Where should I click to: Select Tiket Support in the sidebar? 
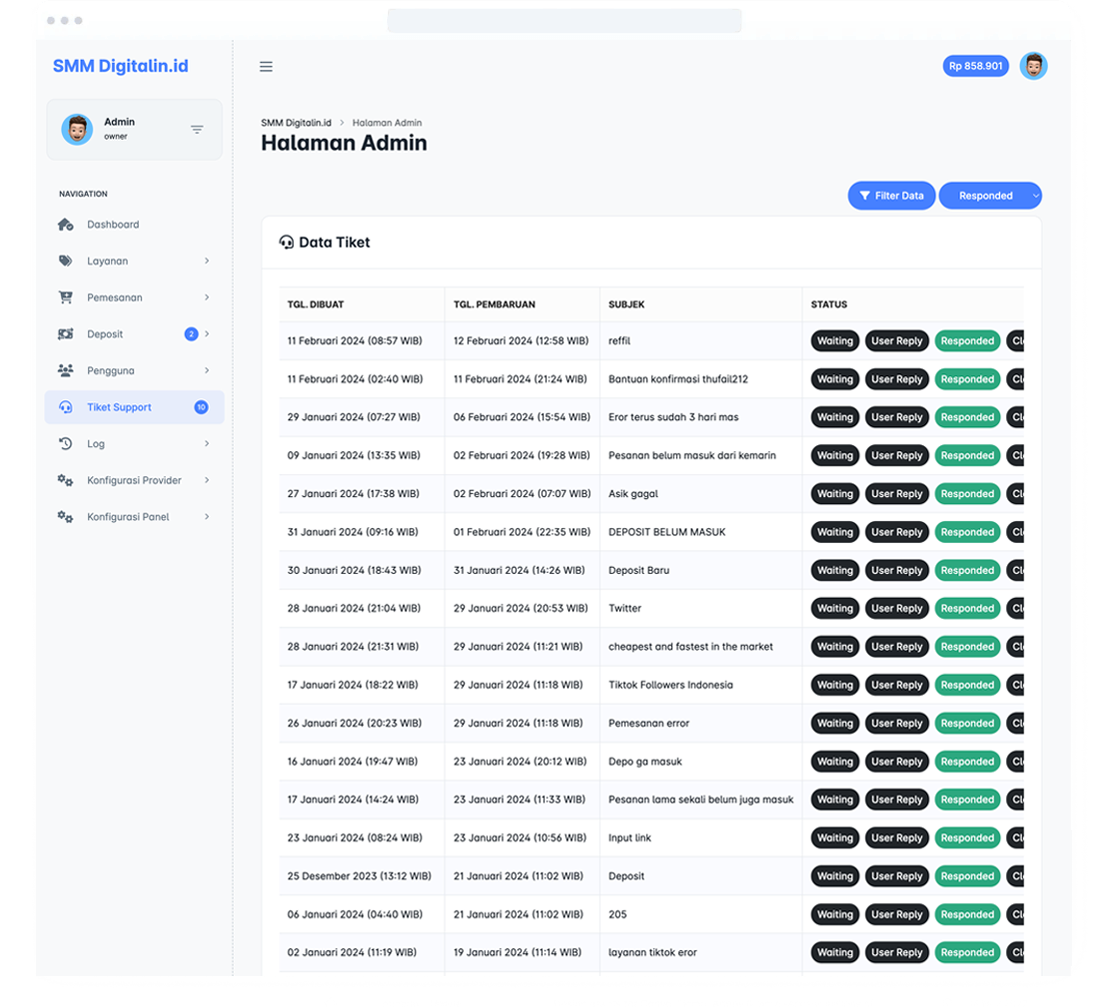pyautogui.click(x=119, y=407)
